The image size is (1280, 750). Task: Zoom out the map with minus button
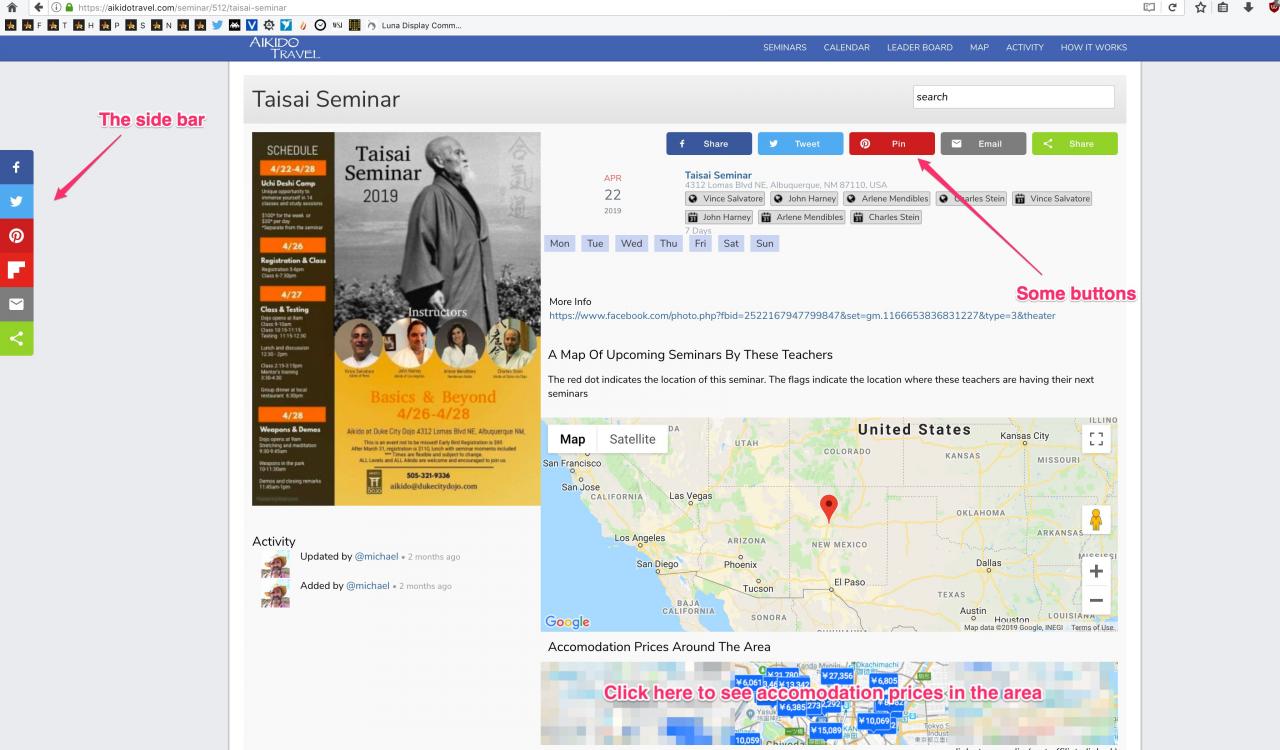(x=1096, y=601)
